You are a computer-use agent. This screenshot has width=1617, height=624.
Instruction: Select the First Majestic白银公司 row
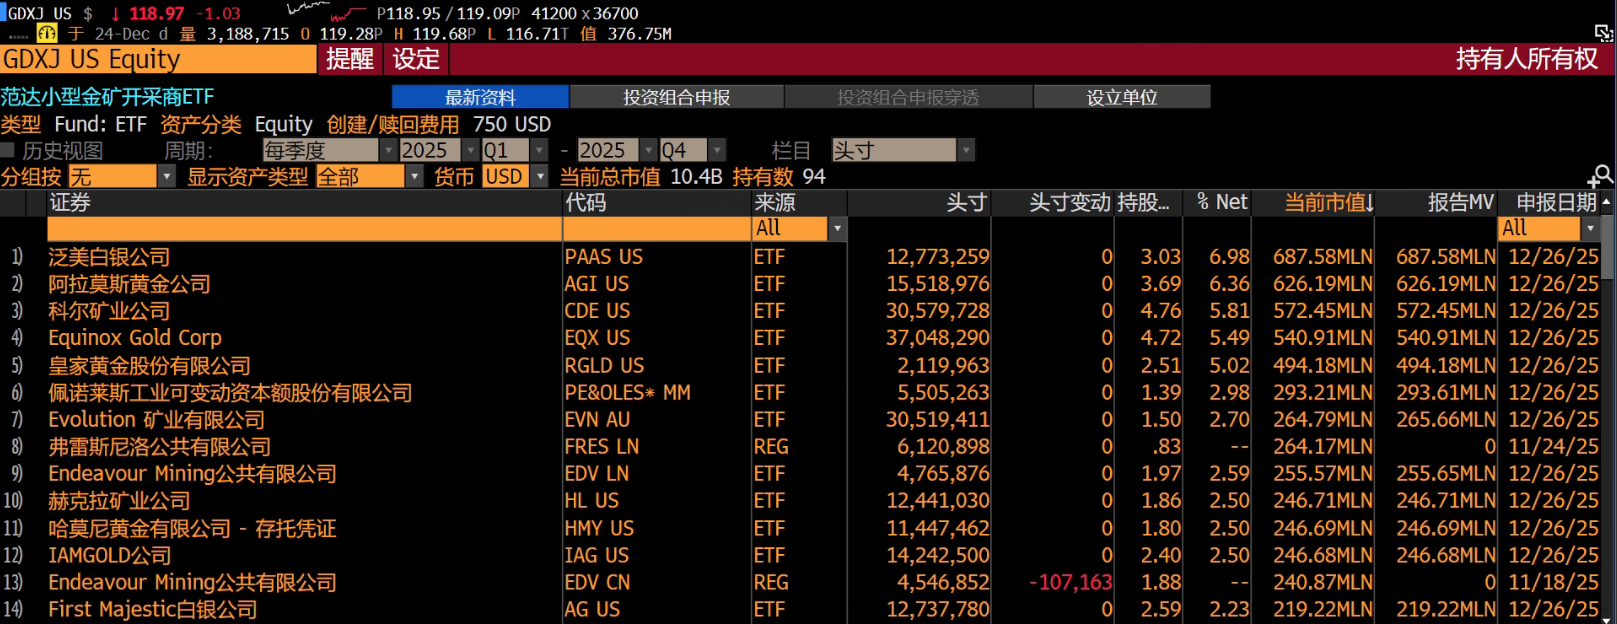pos(800,609)
